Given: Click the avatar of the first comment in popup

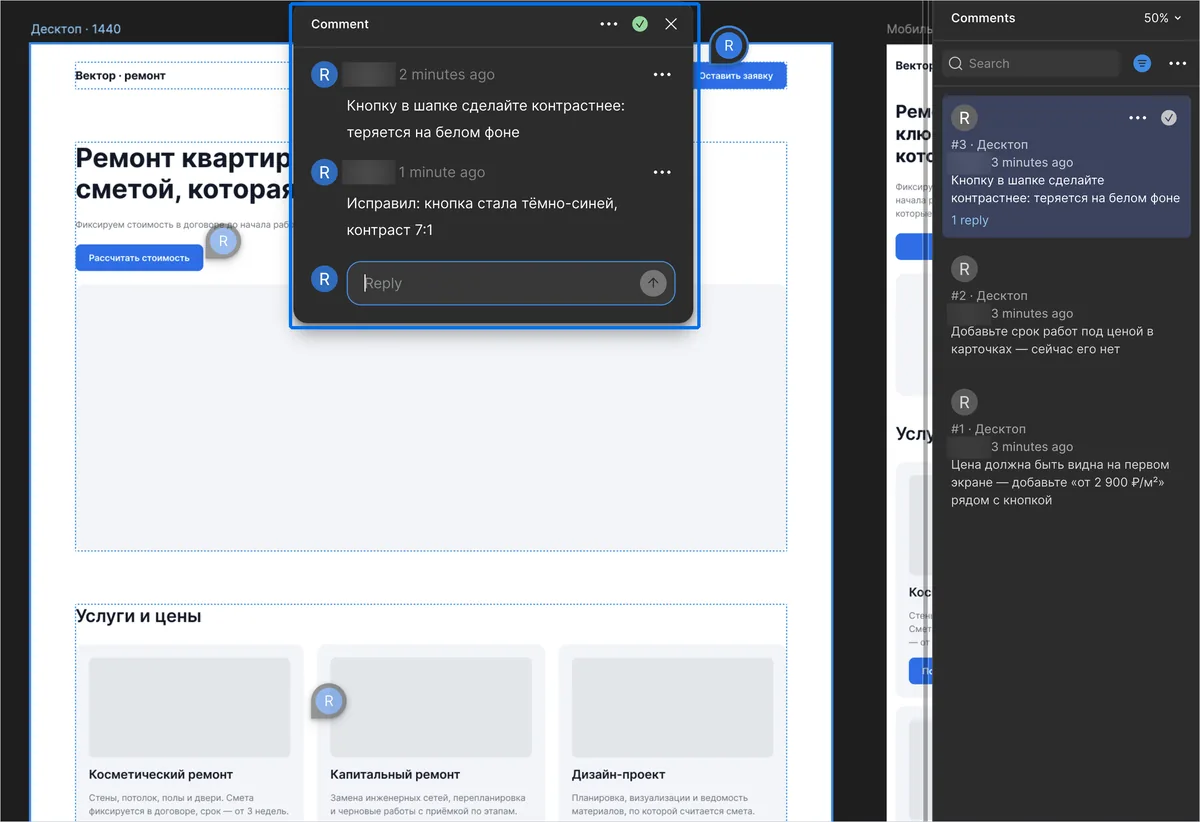Looking at the screenshot, I should [x=324, y=74].
